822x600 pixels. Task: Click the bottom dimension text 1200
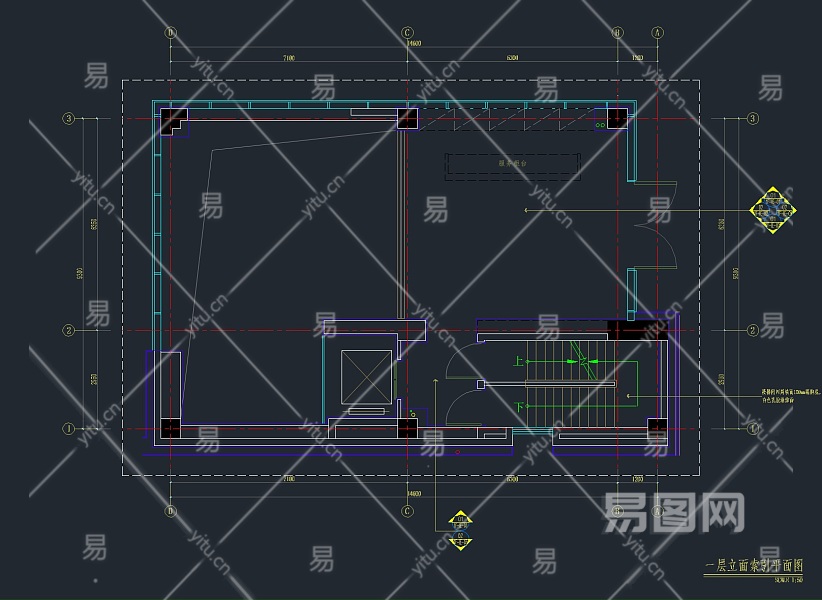click(x=637, y=479)
